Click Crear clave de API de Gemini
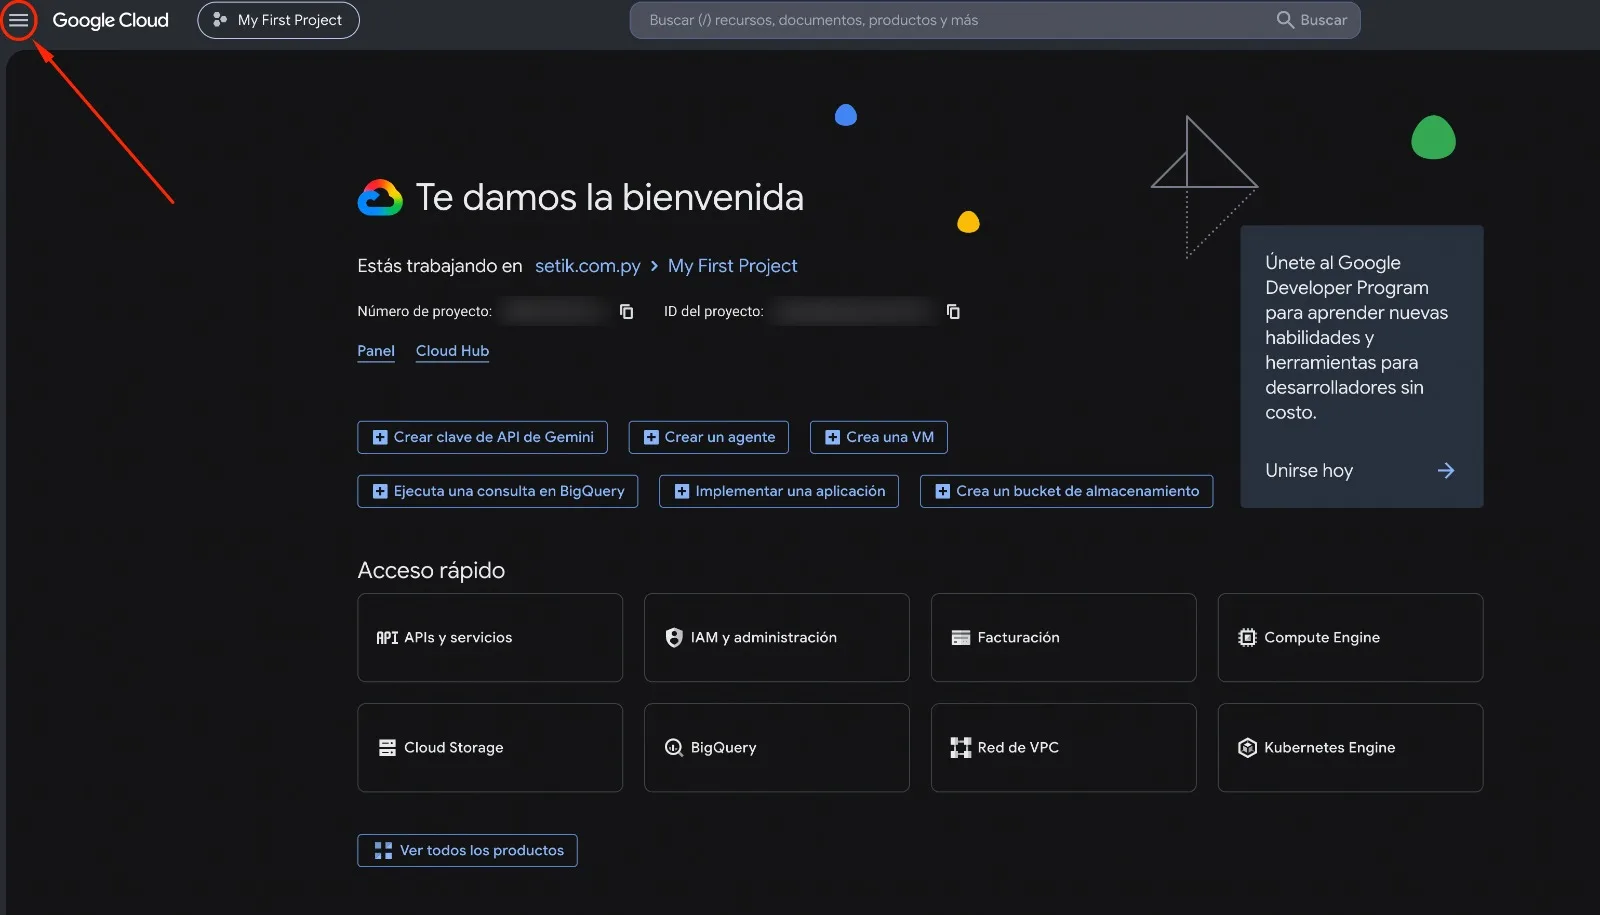Screen dimensions: 1600x915 click(482, 437)
